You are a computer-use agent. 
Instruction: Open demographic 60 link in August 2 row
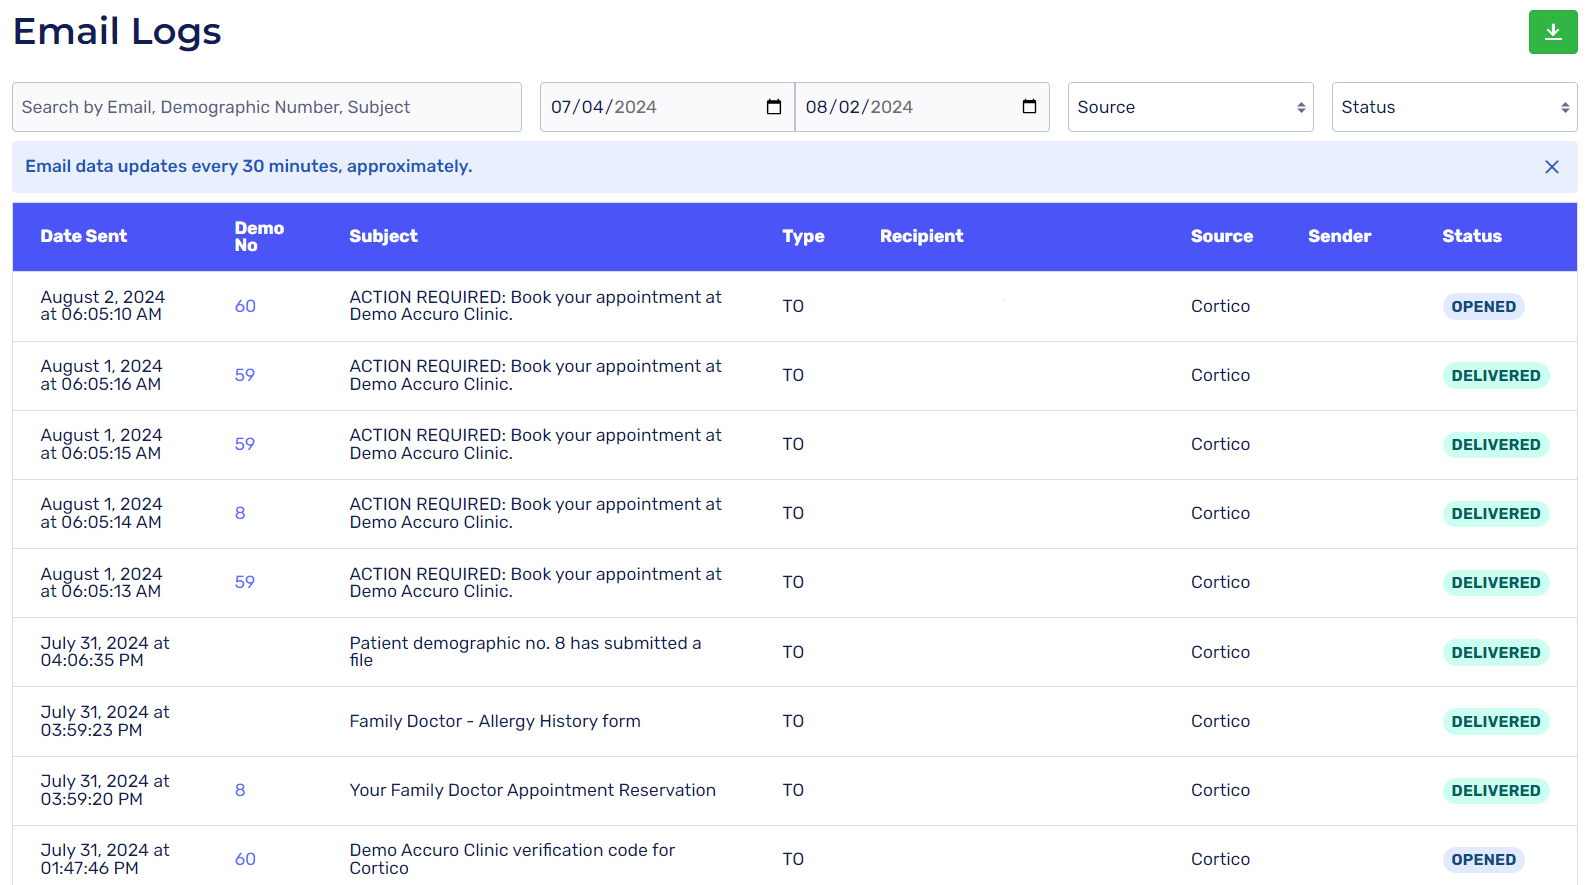coord(245,306)
